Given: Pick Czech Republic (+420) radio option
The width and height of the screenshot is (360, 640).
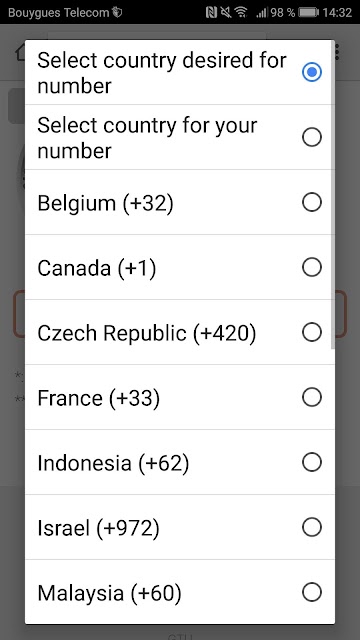Looking at the screenshot, I should point(312,332).
